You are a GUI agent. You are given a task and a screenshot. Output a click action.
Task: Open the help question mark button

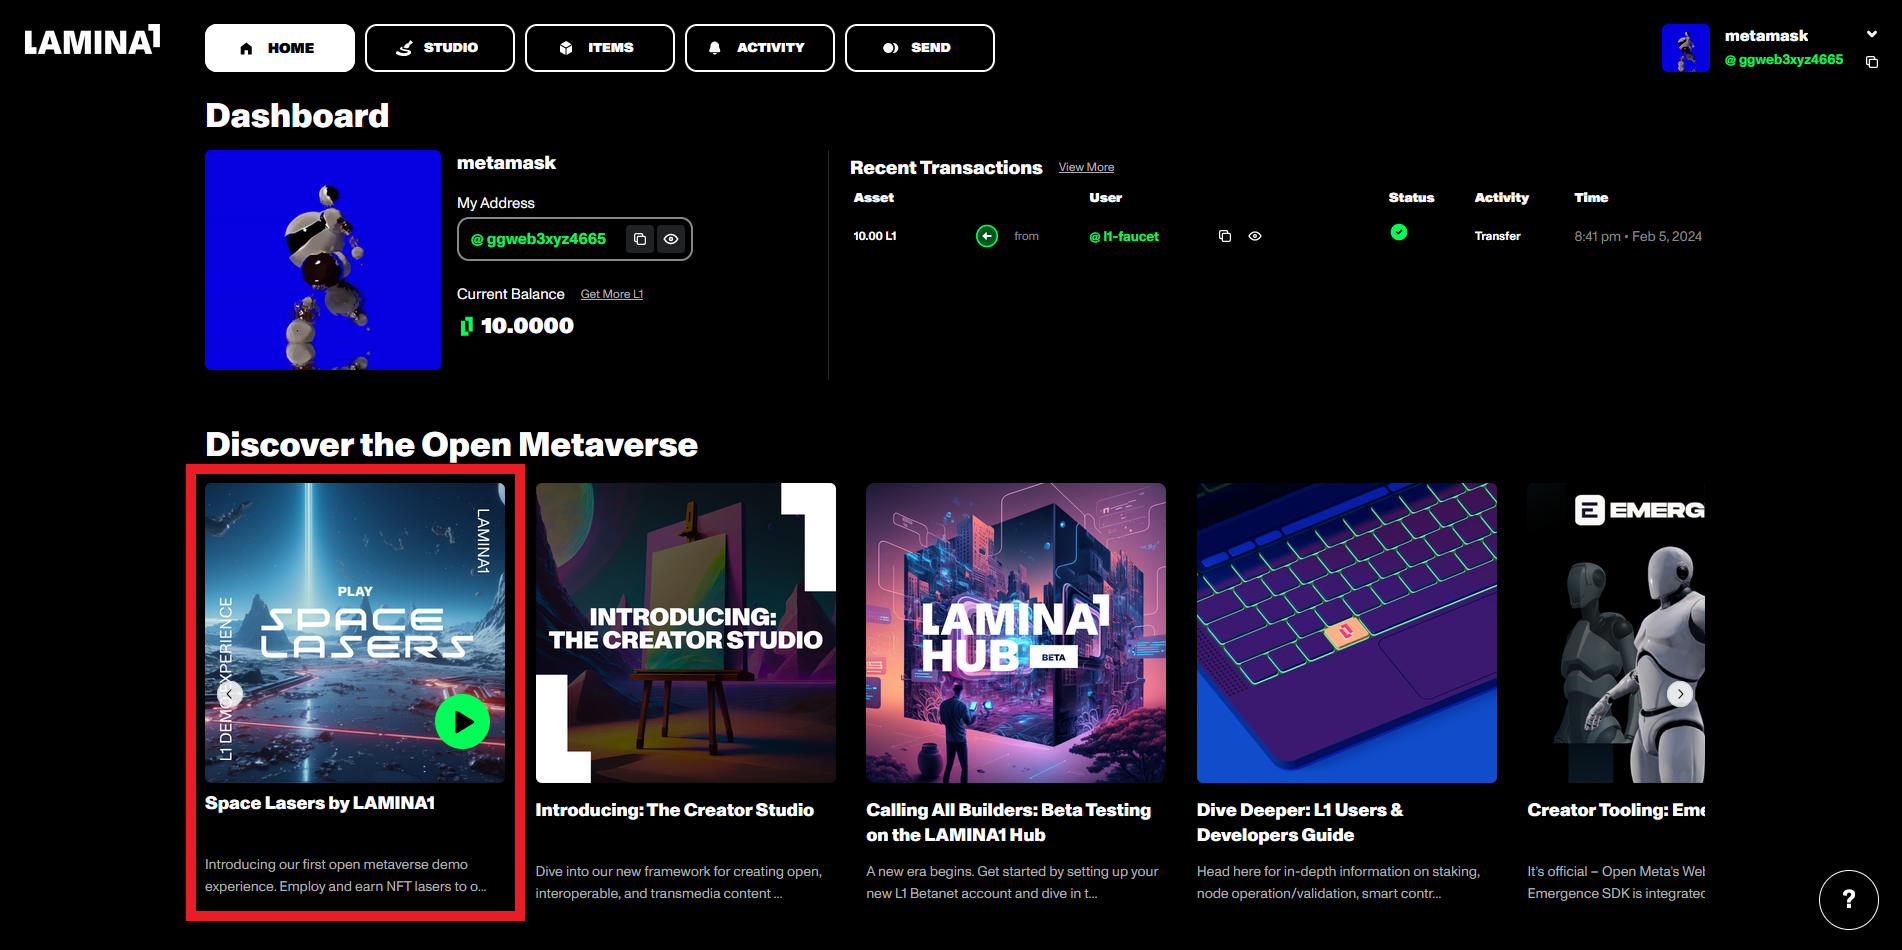[1848, 899]
